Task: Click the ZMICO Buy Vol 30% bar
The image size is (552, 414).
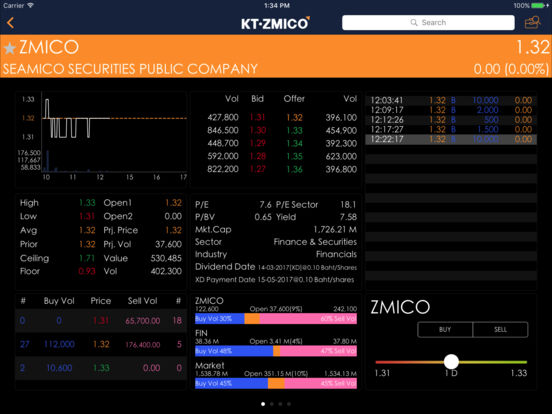Action: click(x=220, y=319)
